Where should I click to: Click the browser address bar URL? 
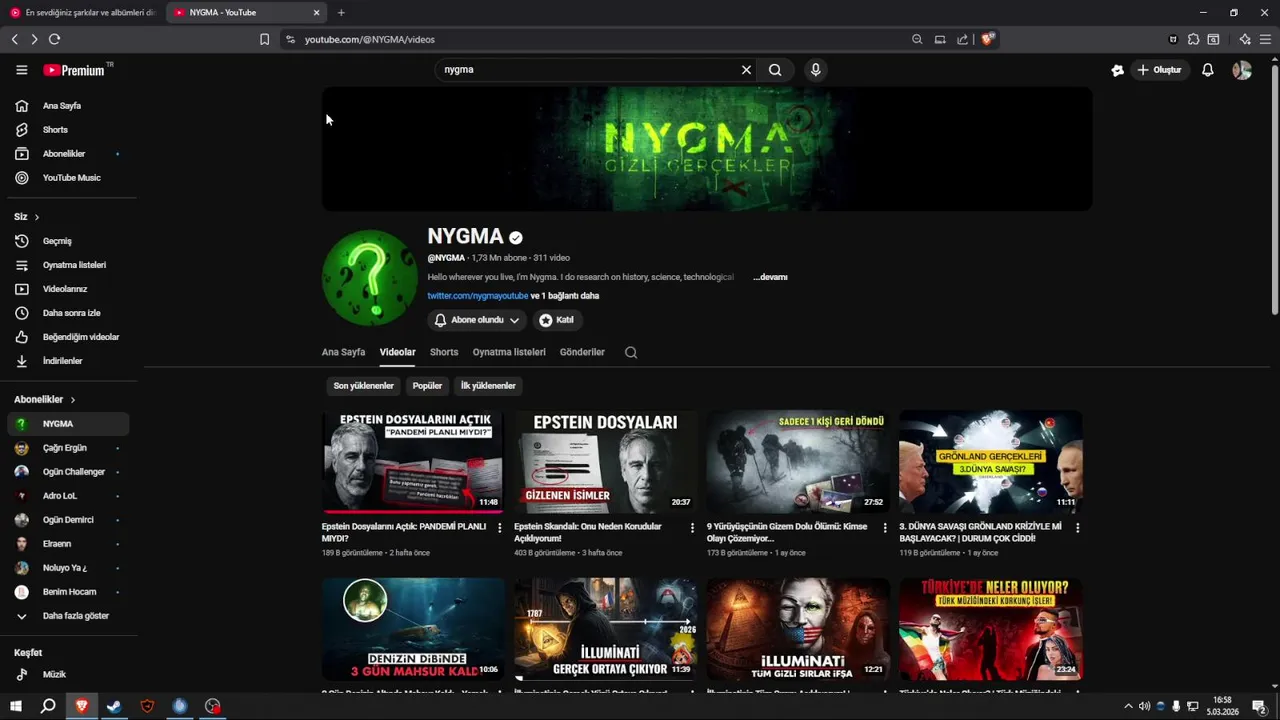pyautogui.click(x=370, y=40)
